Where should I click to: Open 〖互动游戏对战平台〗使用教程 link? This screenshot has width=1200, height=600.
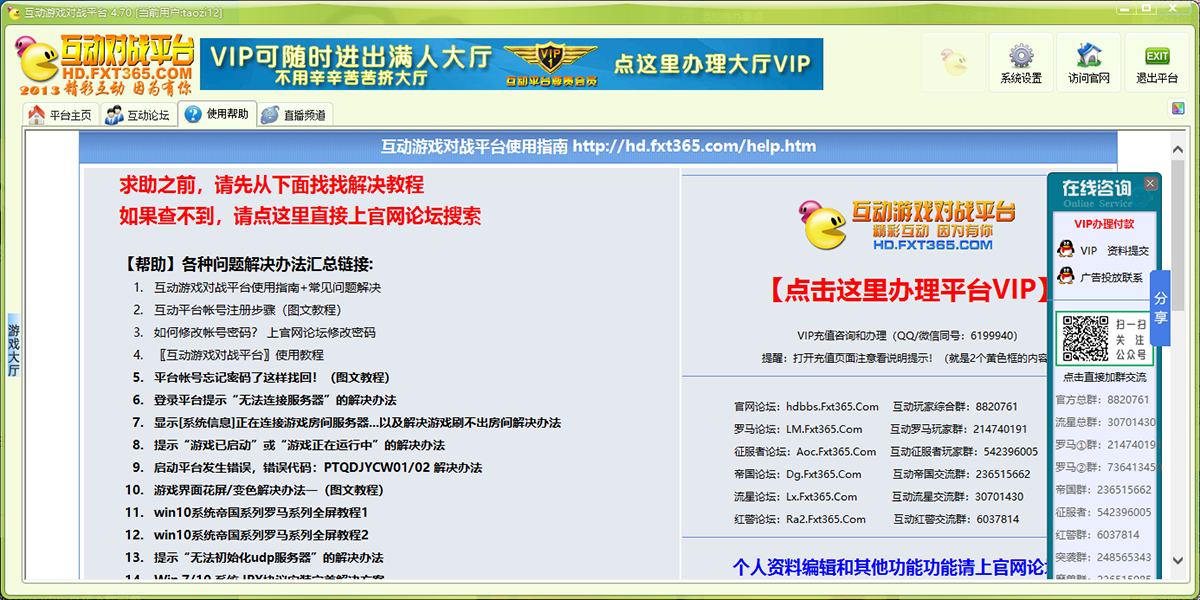pyautogui.click(x=239, y=354)
